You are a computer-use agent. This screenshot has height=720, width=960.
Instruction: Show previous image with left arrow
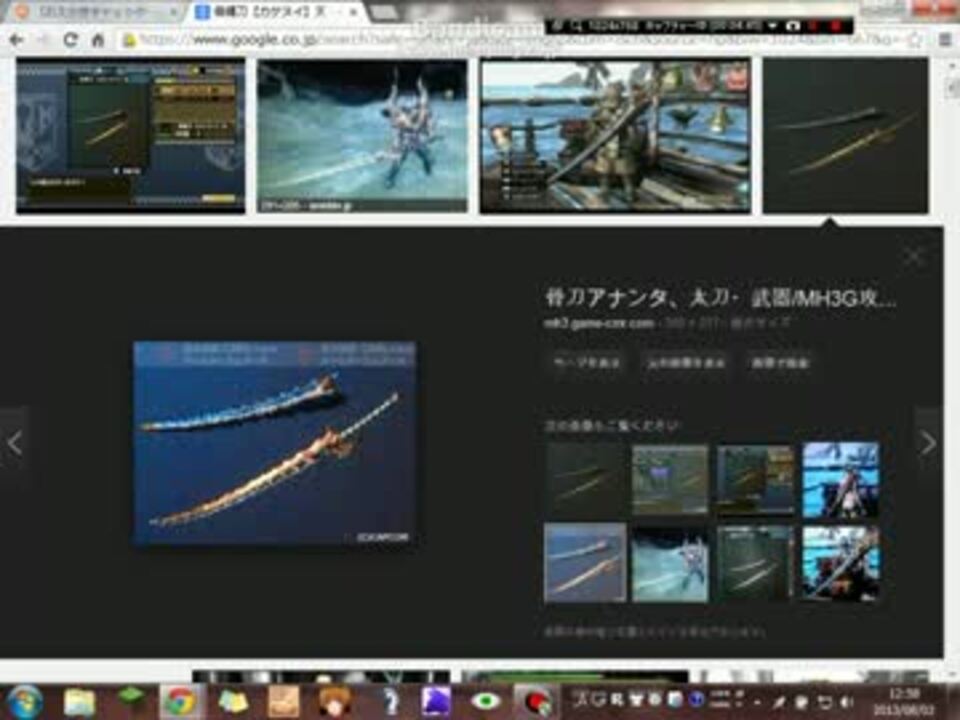tap(15, 443)
